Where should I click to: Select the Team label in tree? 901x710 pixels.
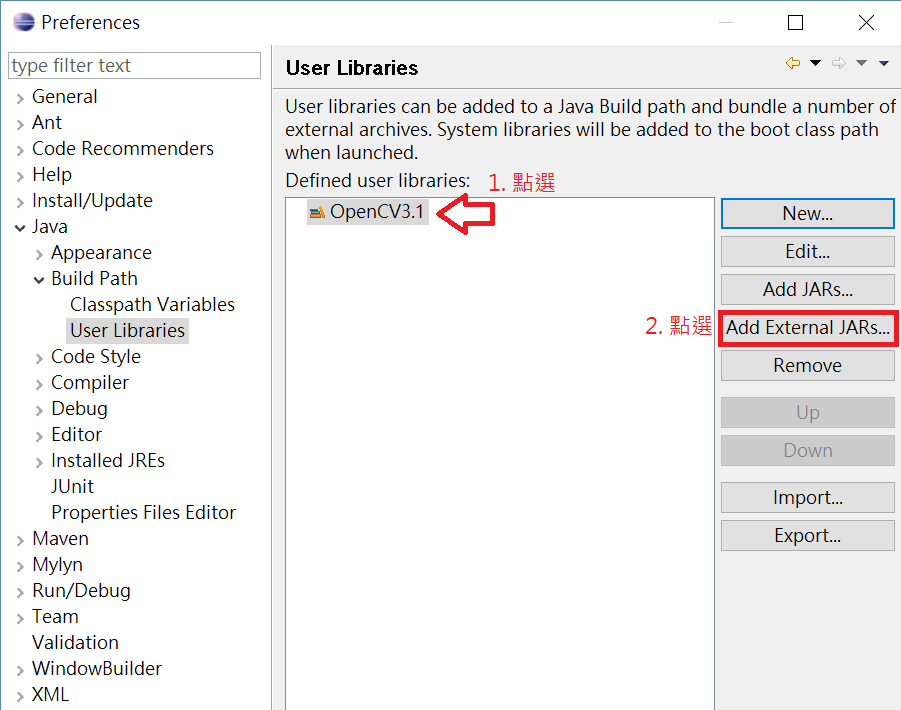pyautogui.click(x=55, y=616)
